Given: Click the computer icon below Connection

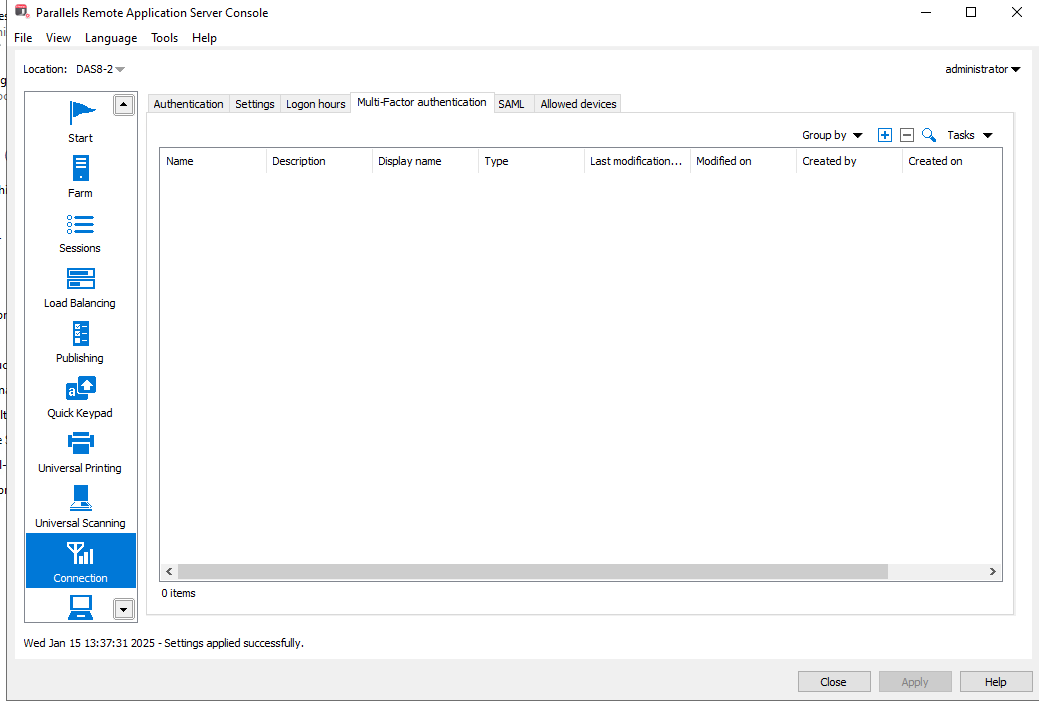Looking at the screenshot, I should pyautogui.click(x=81, y=606).
